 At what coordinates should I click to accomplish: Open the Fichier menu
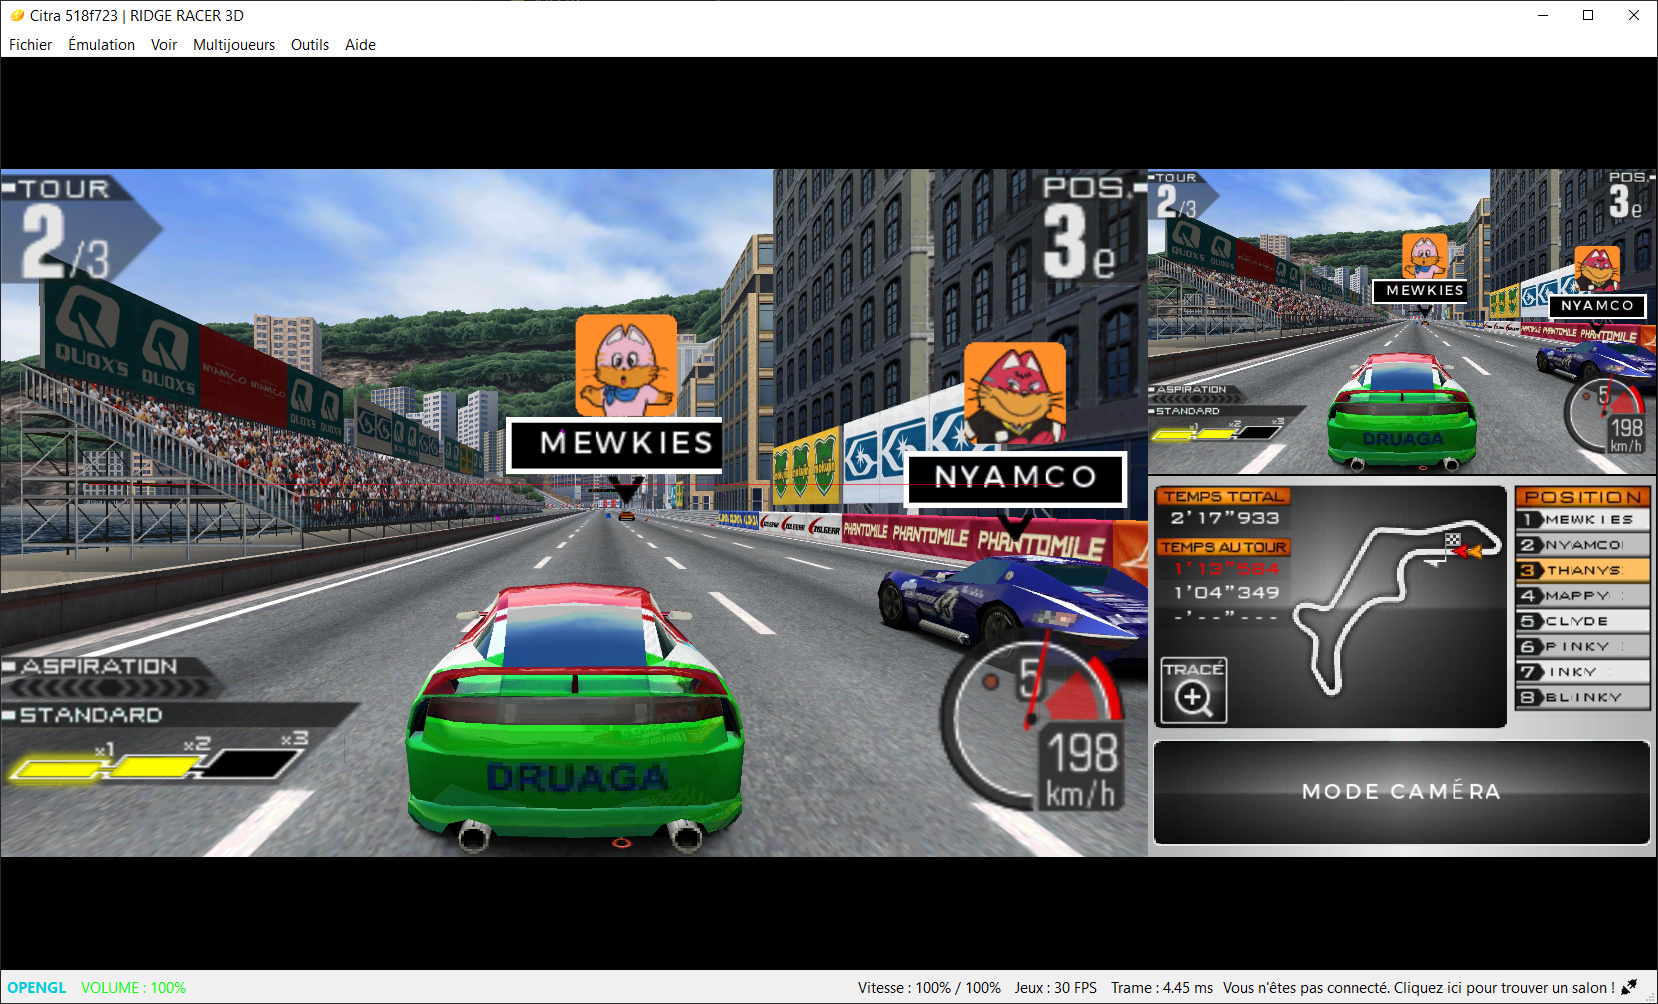pos(30,45)
